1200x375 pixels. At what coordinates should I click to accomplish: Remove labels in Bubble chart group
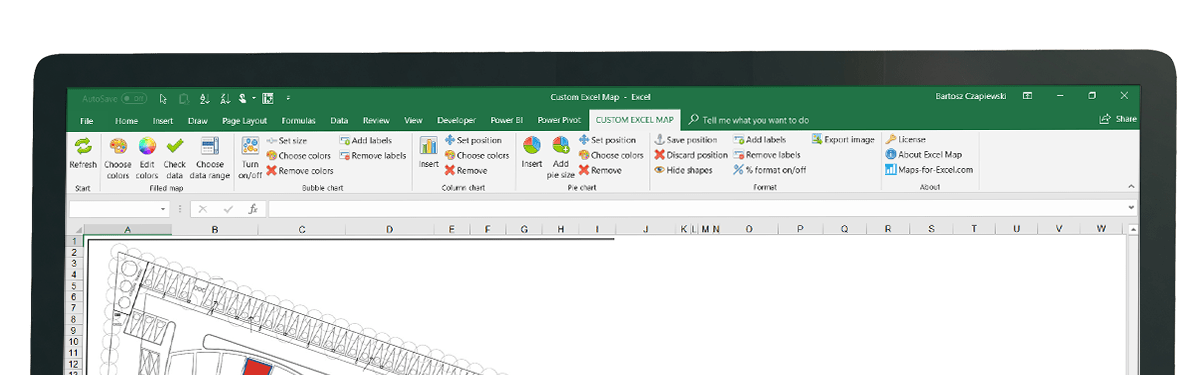[x=373, y=155]
